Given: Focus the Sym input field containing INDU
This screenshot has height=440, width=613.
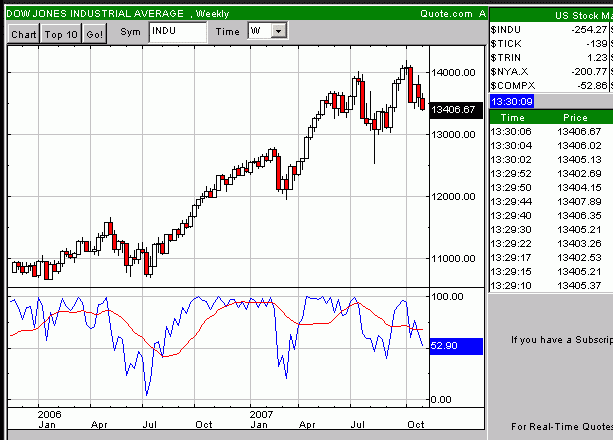Looking at the screenshot, I should click(178, 32).
